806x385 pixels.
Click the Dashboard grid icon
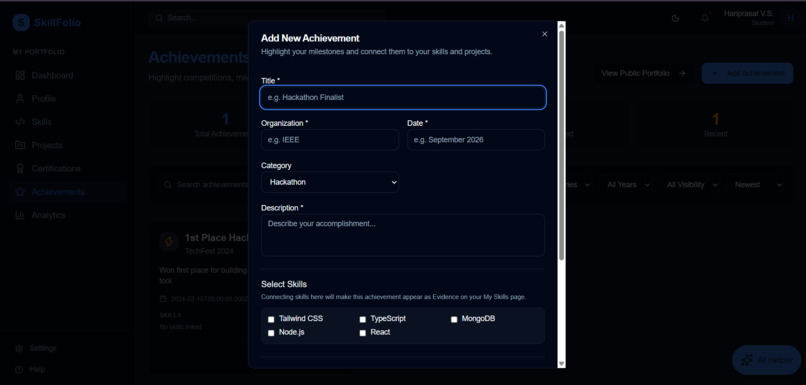[x=20, y=76]
